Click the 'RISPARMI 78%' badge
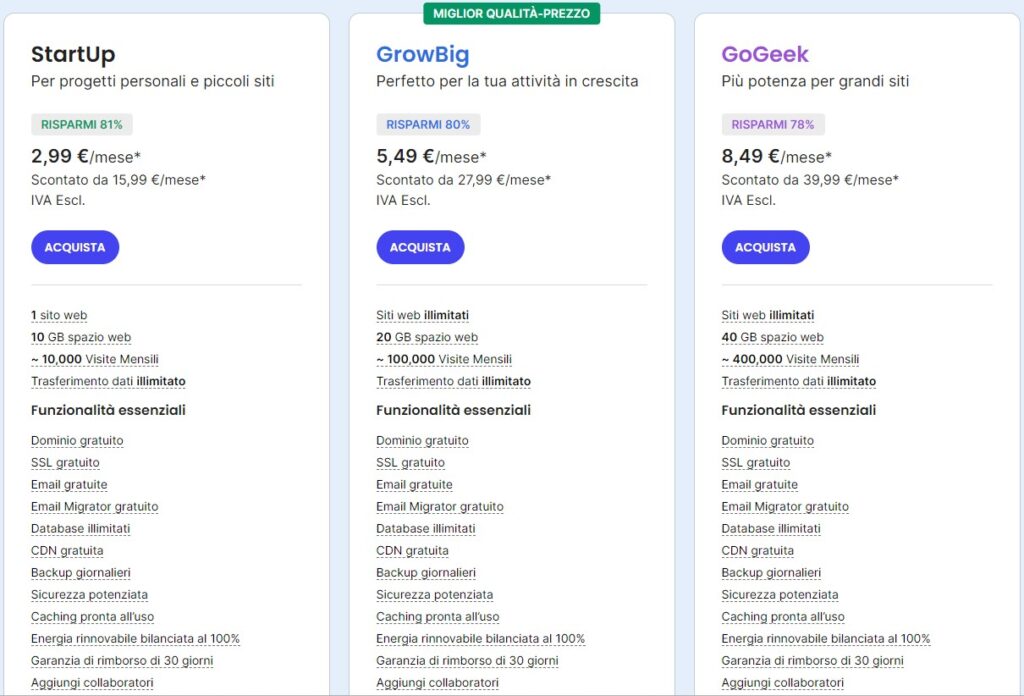 coord(773,125)
